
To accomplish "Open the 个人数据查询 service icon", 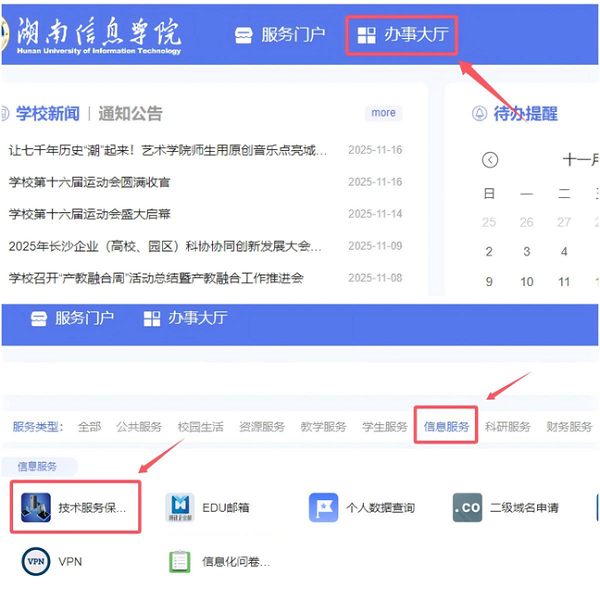I will [323, 507].
